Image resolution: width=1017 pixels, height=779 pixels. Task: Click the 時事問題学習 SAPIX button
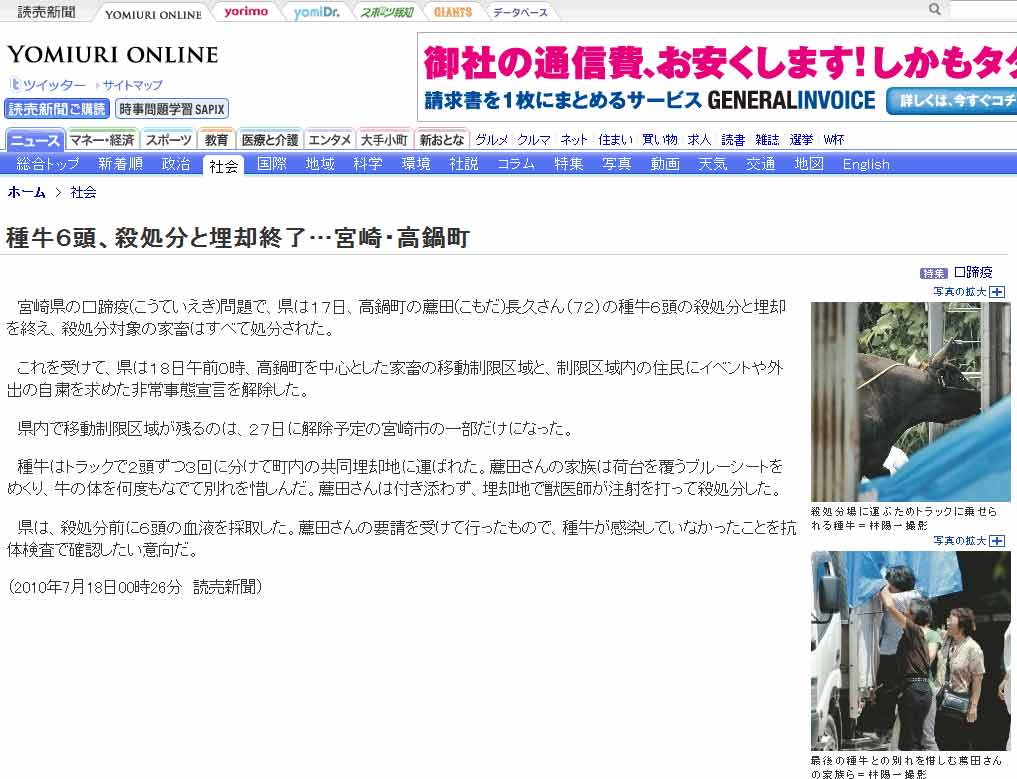coord(172,109)
